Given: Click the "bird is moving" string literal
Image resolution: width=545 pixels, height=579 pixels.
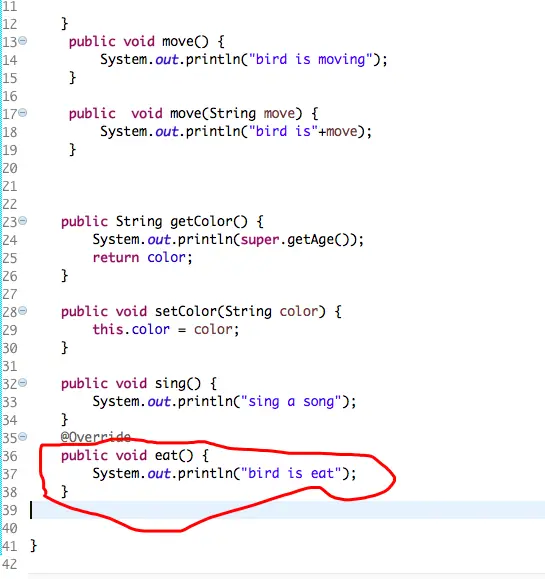Looking at the screenshot, I should [310, 59].
